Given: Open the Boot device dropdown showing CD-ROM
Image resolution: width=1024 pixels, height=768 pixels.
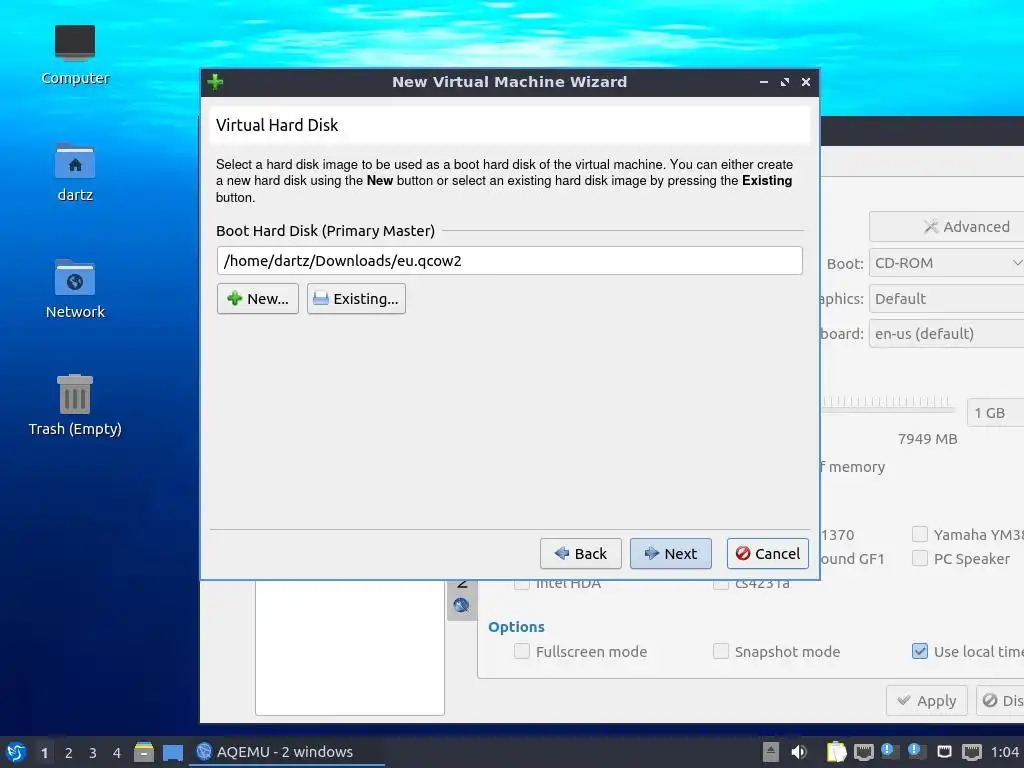Looking at the screenshot, I should tap(946, 263).
